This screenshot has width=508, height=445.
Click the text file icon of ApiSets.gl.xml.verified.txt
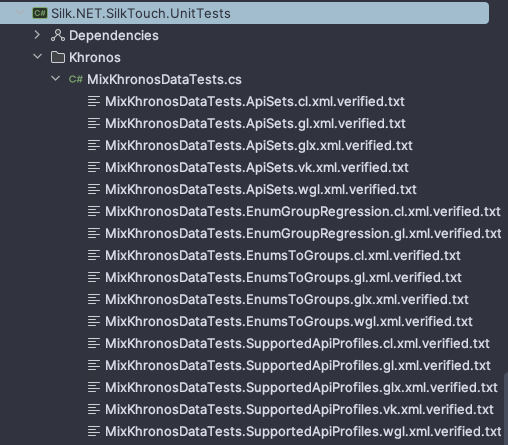pos(94,123)
